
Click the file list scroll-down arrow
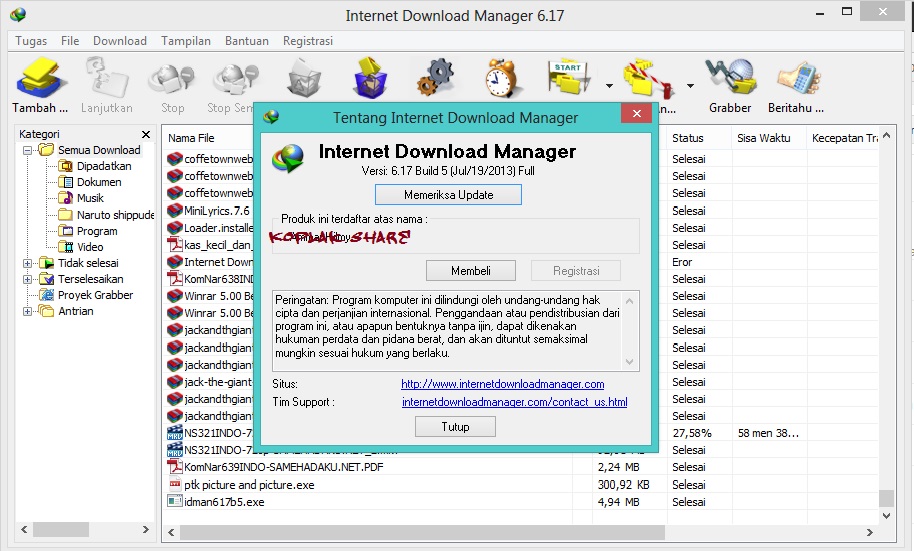(887, 515)
